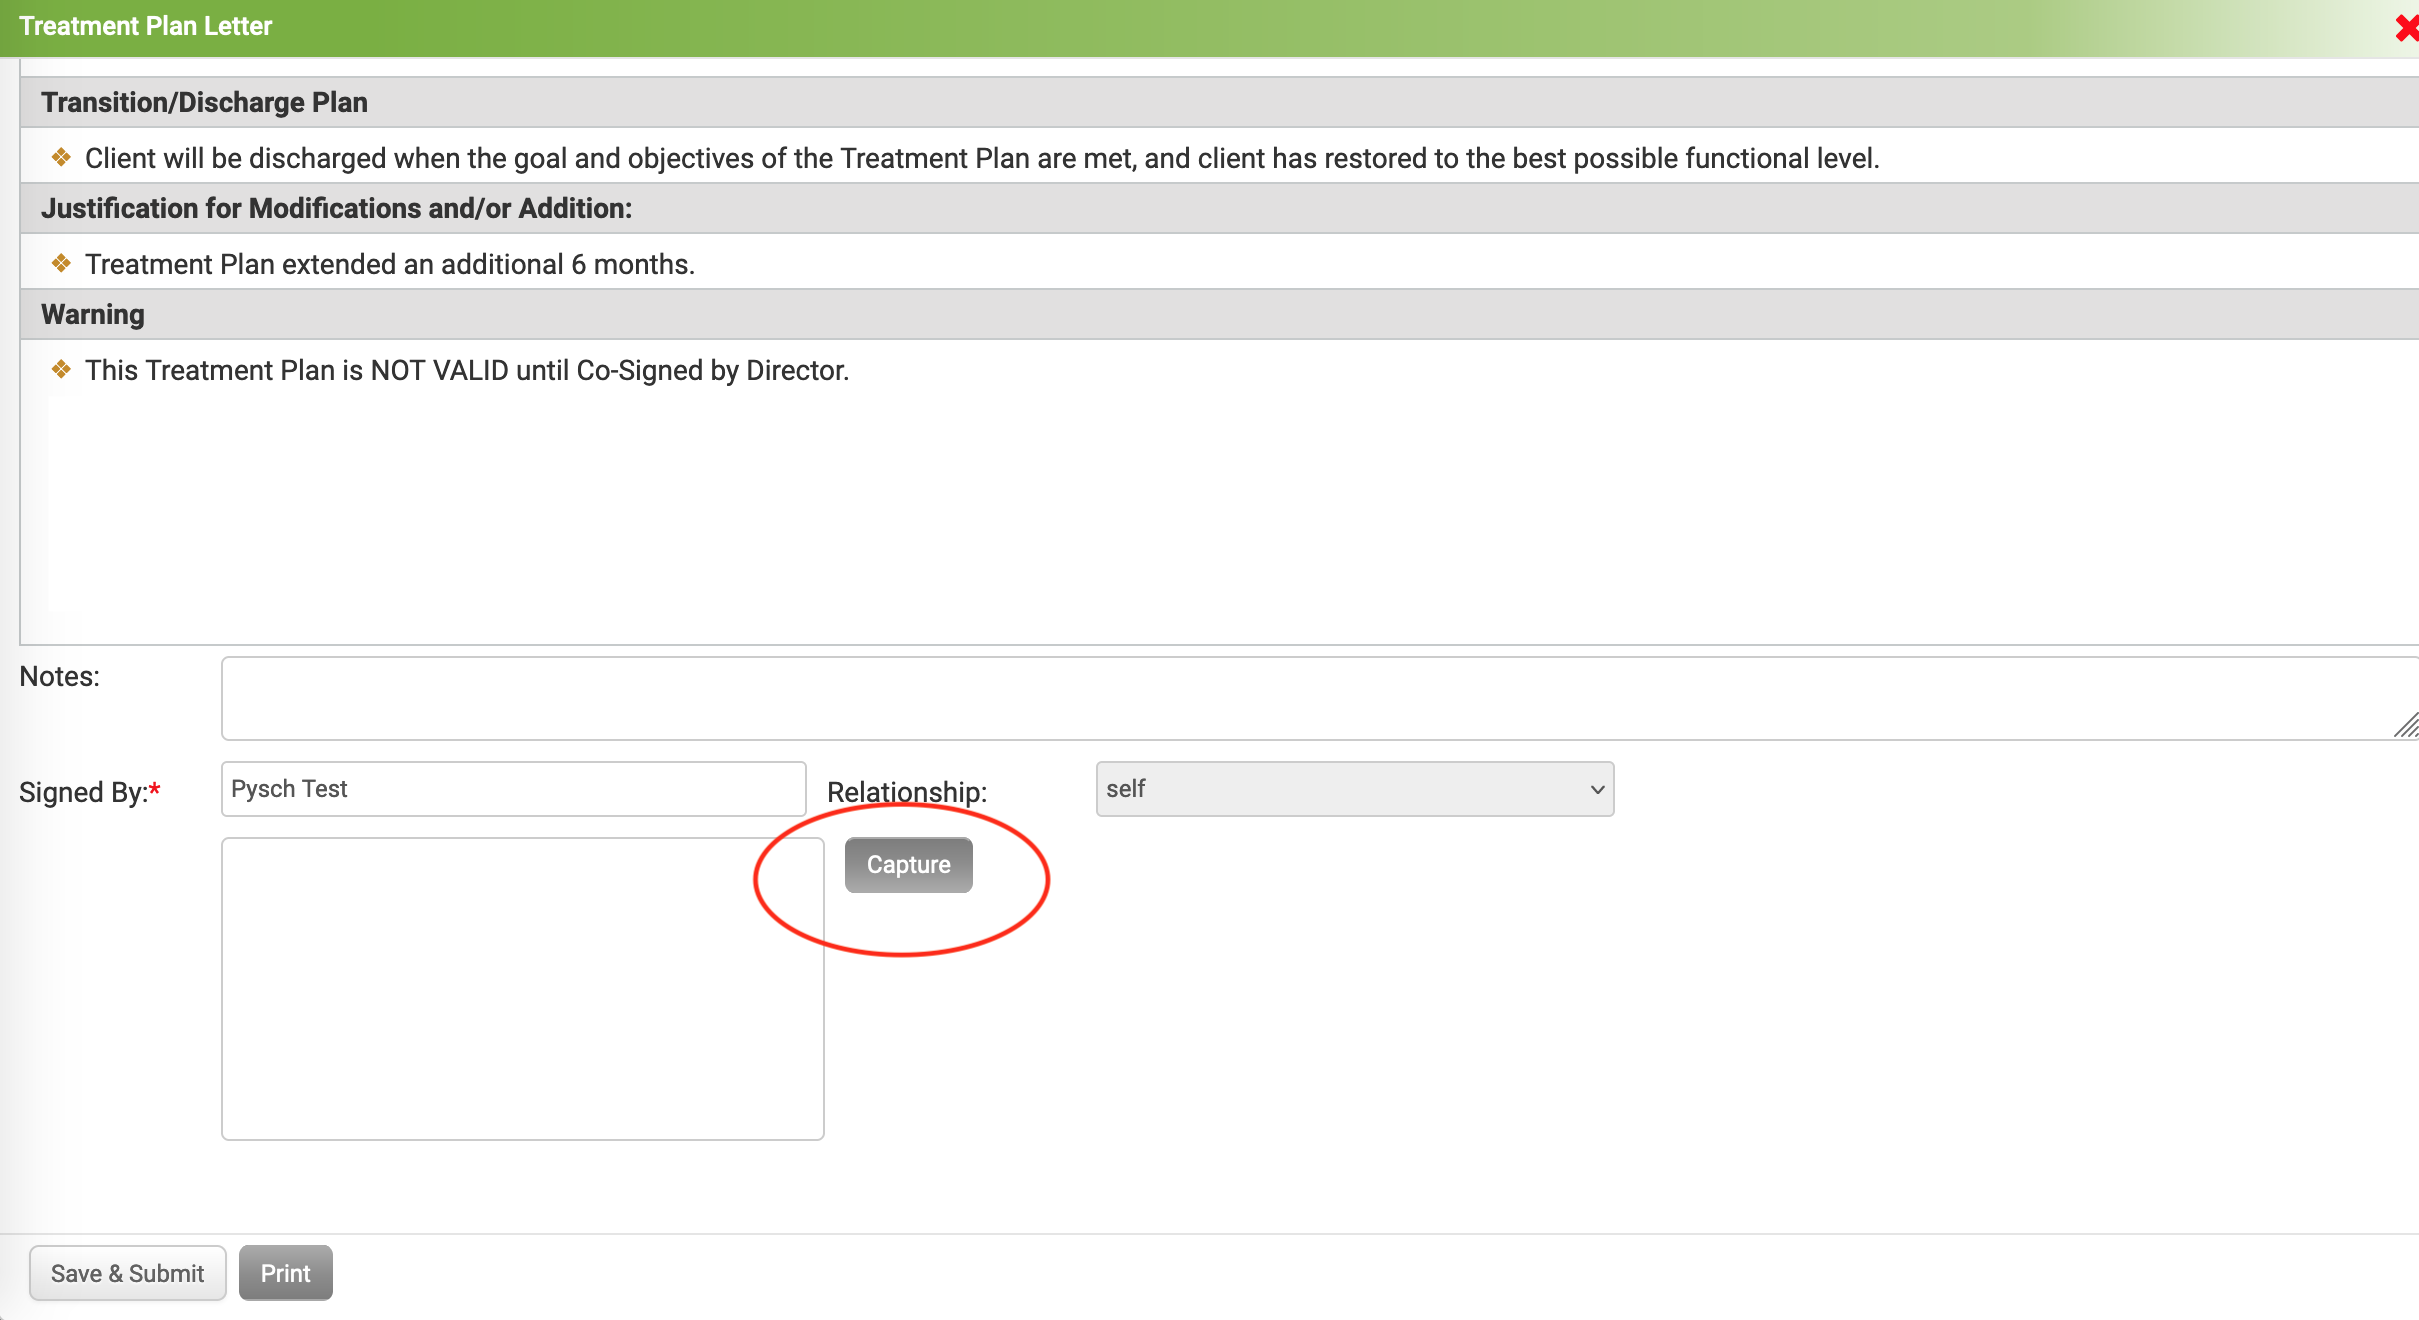Viewport: 2419px width, 1320px height.
Task: Click diamond bullet beside discharge statement
Action: (x=61, y=158)
